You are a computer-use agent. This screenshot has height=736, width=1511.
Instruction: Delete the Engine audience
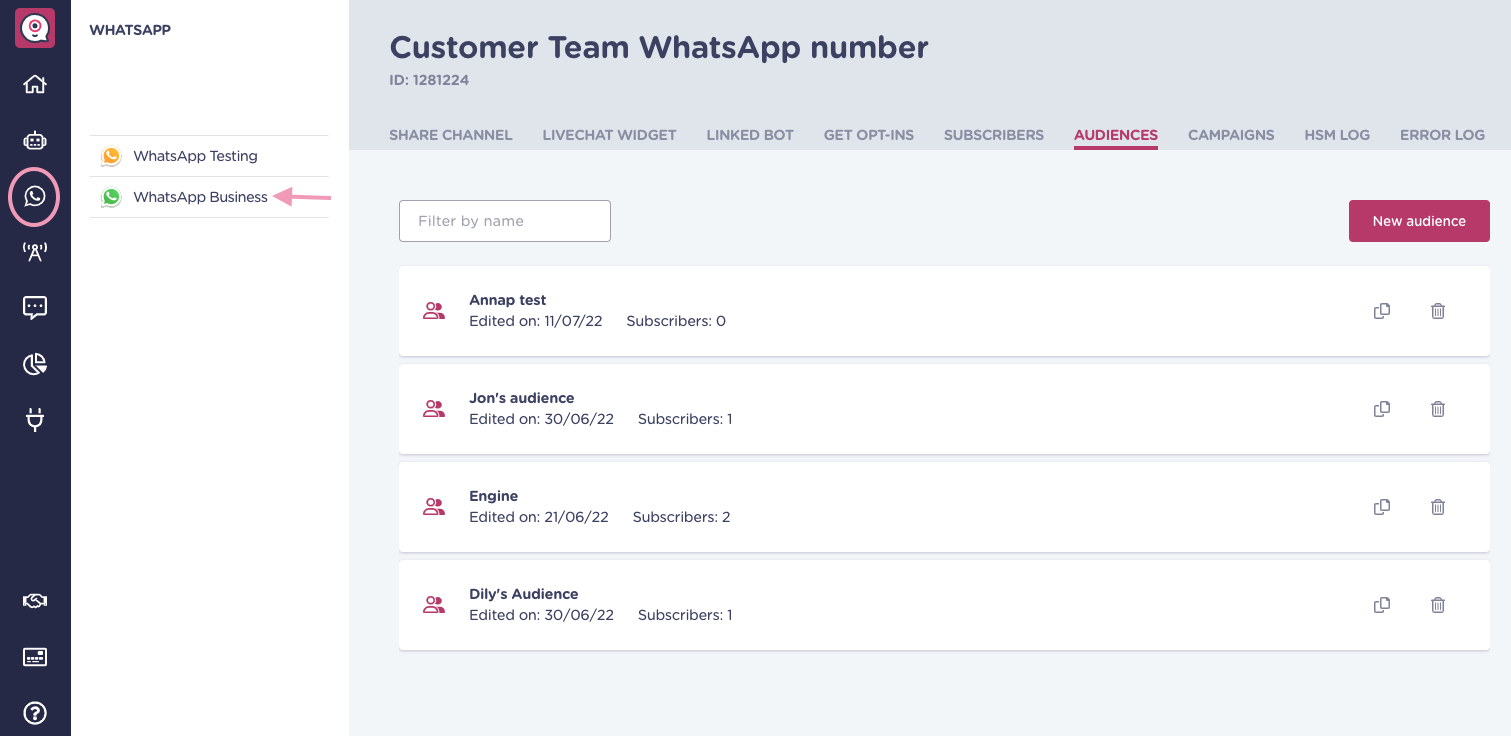pos(1438,507)
